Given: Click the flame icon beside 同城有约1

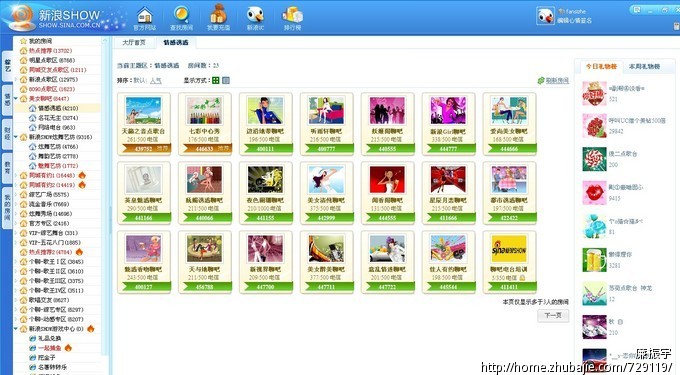Looking at the screenshot, I should click(82, 175).
